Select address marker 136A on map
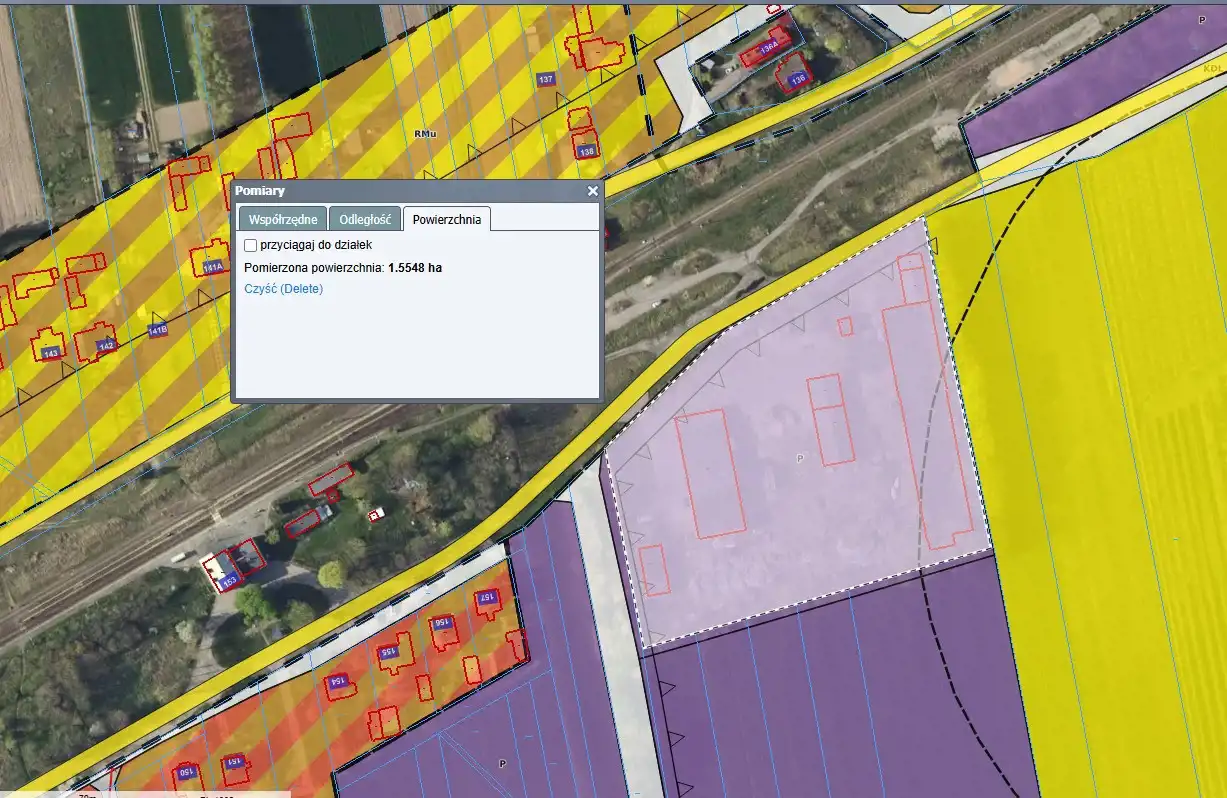The height and width of the screenshot is (798, 1227). pyautogui.click(x=769, y=47)
